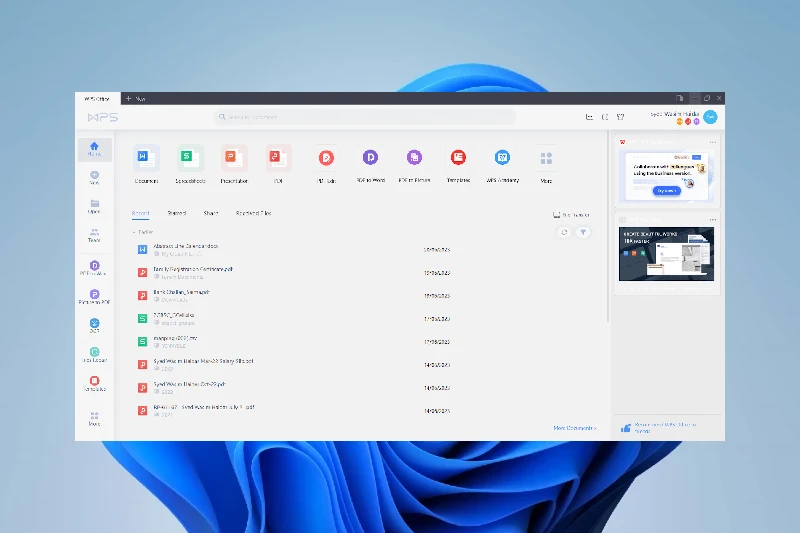This screenshot has height=533, width=800.
Task: Click the filter funnel icon
Action: coord(583,232)
